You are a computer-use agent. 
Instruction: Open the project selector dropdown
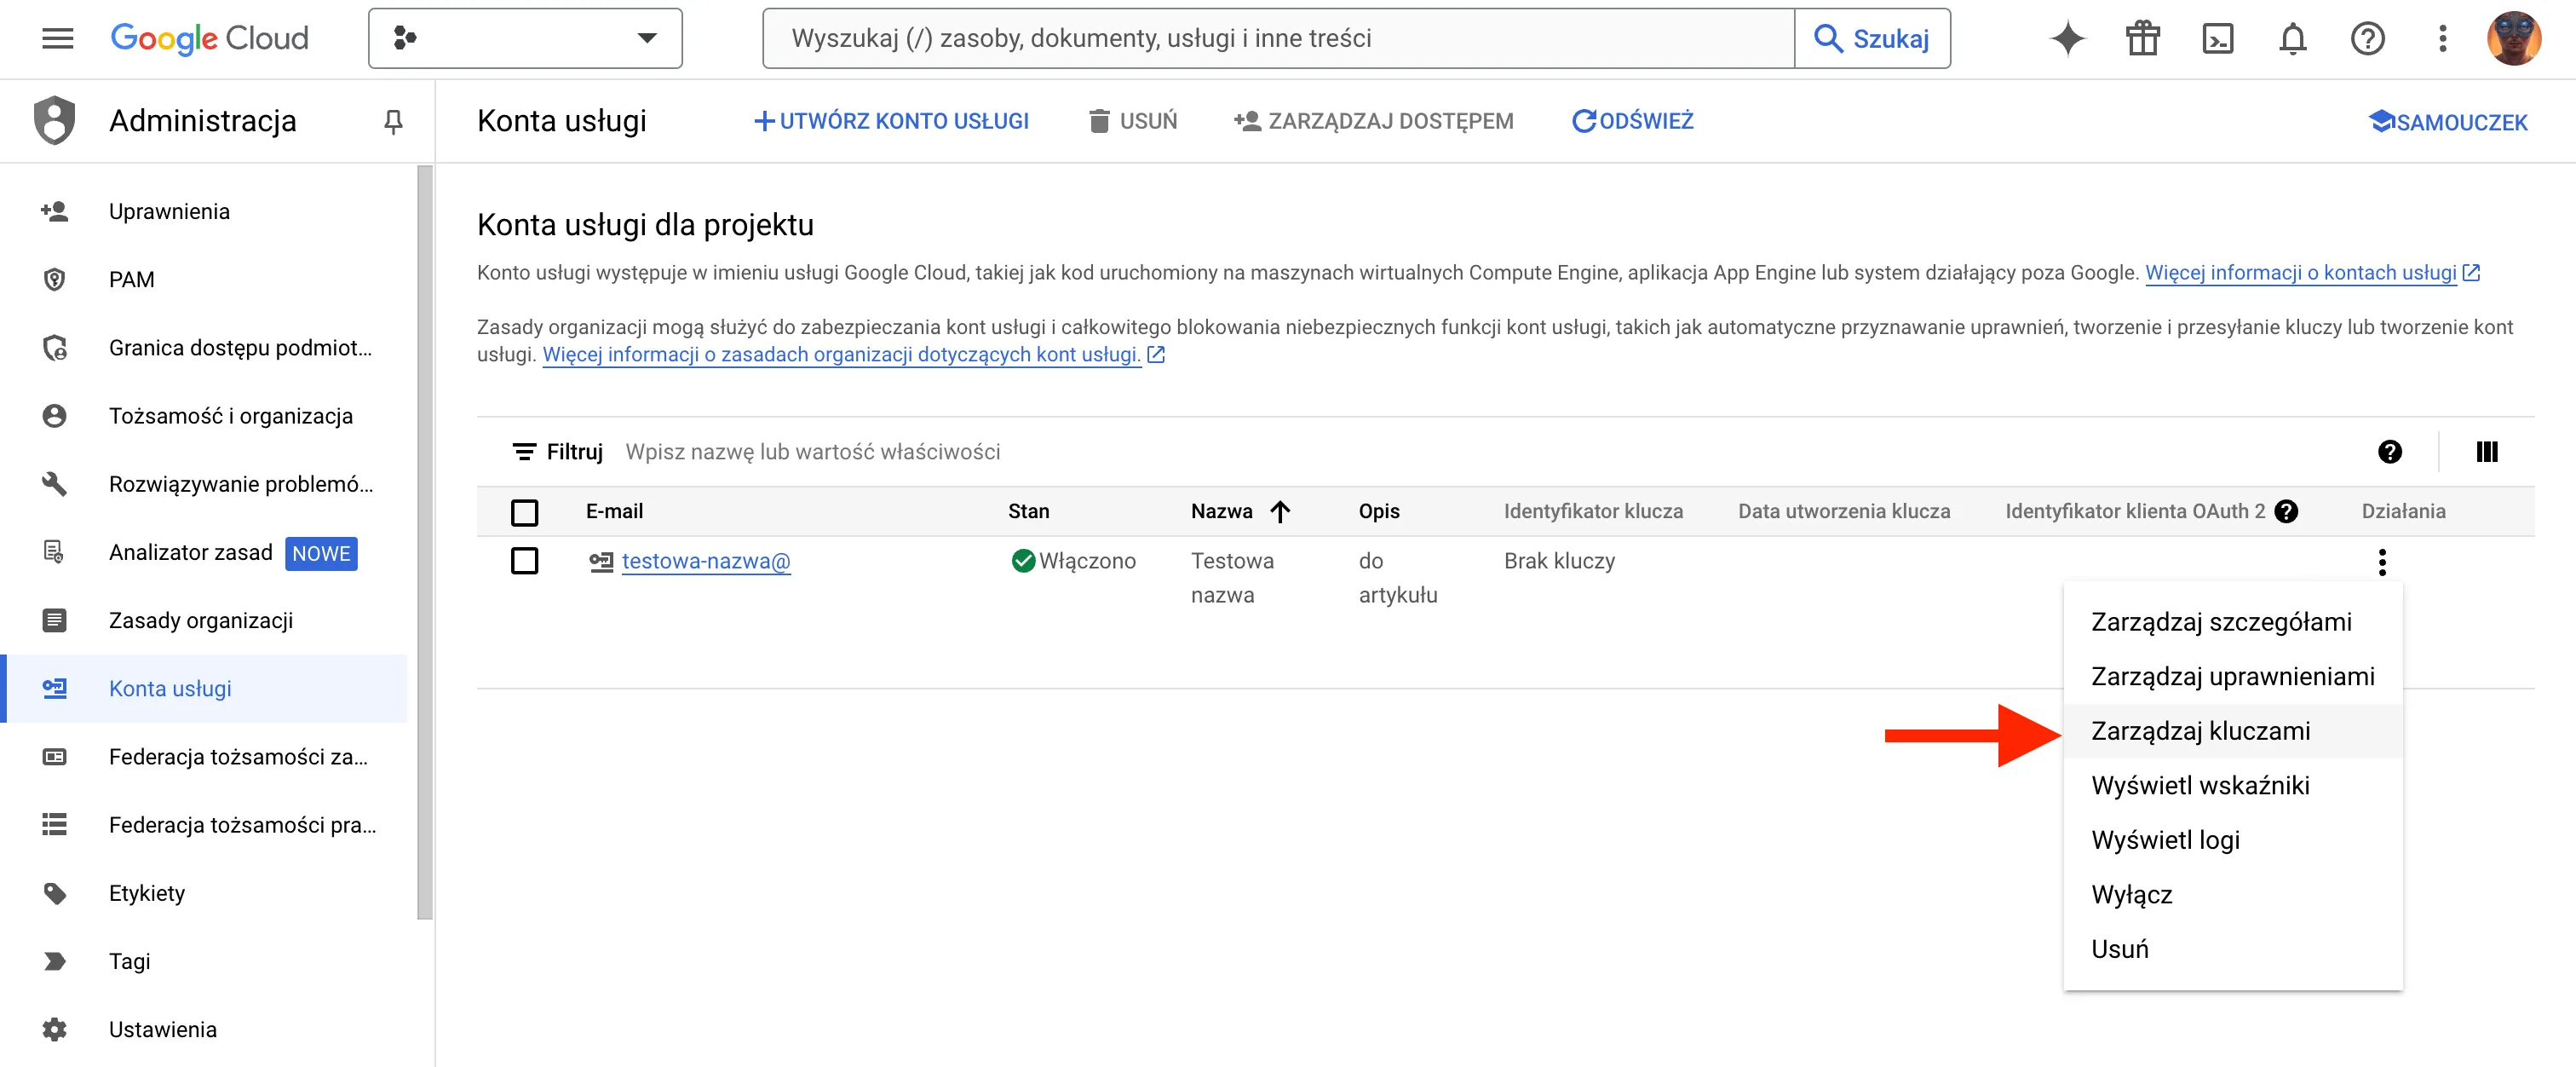[525, 38]
